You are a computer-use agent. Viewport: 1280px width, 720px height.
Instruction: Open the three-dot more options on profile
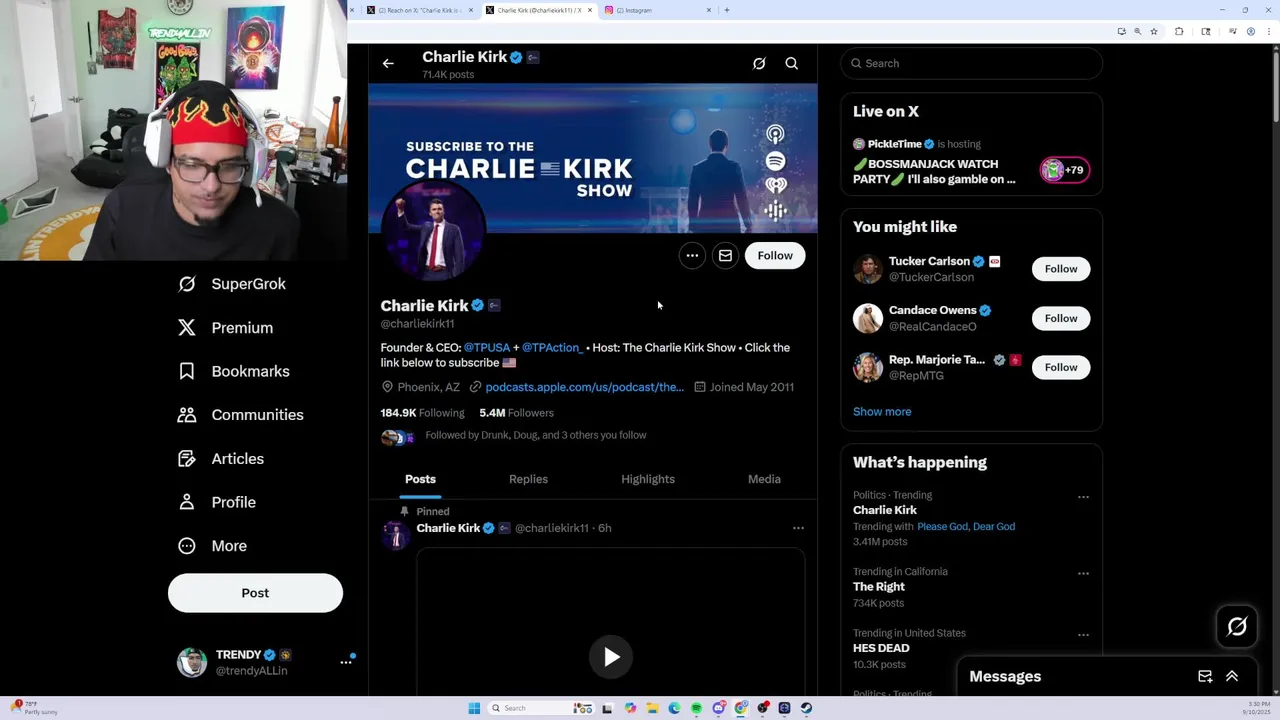pyautogui.click(x=692, y=256)
